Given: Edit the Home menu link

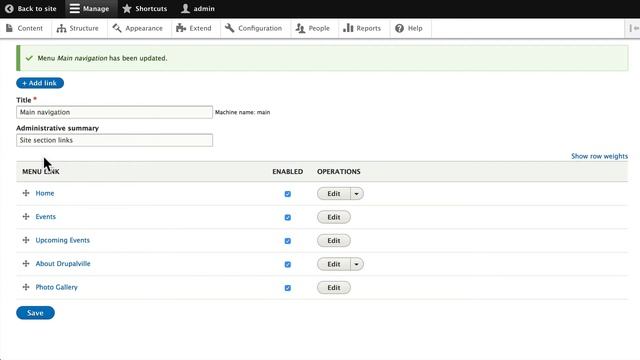Looking at the screenshot, I should [x=334, y=193].
